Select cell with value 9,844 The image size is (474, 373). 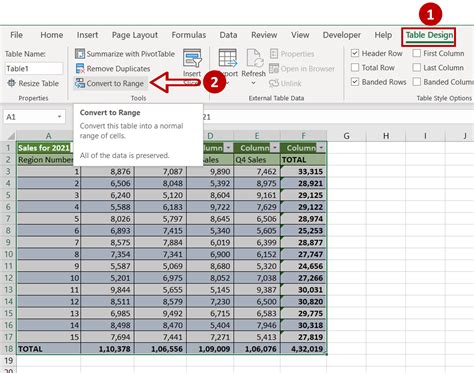click(107, 290)
